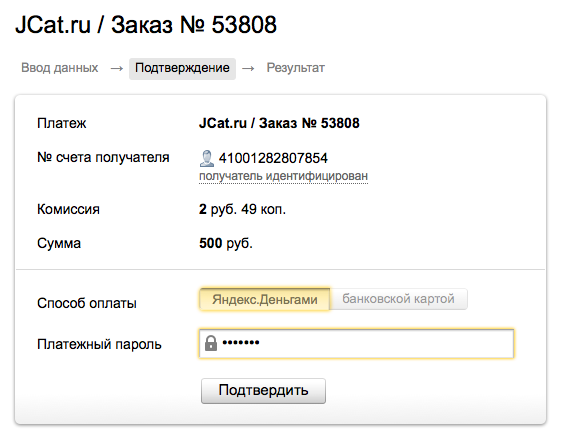Click the arrow after Ввод данных
This screenshot has height=440, width=564.
coord(117,68)
